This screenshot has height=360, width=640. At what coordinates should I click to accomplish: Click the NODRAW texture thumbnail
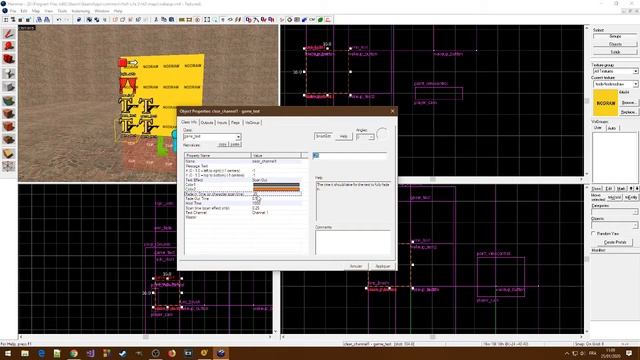[605, 103]
